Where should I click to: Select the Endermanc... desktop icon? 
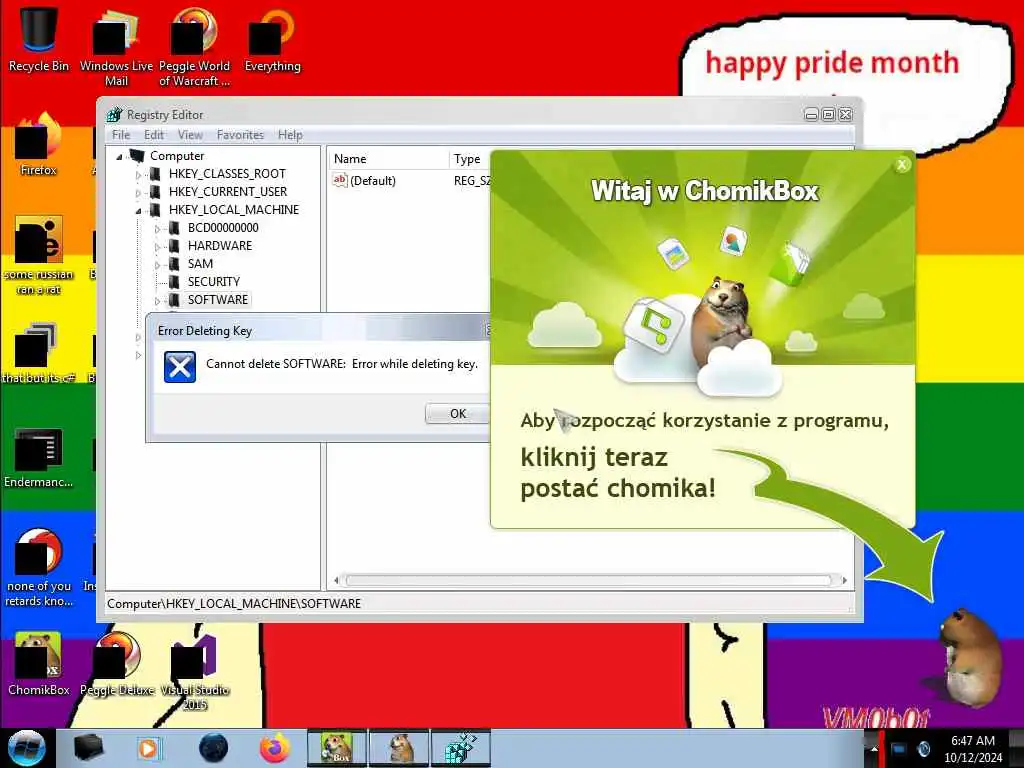tap(39, 457)
